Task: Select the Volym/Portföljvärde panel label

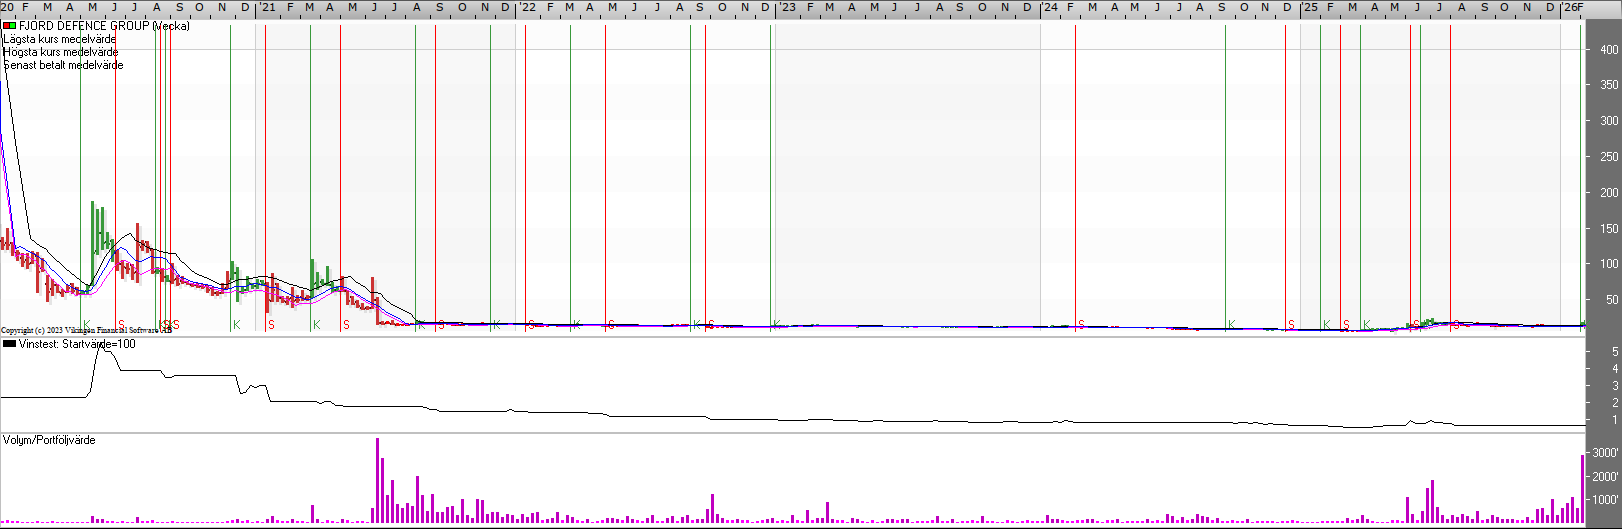Action: (49, 440)
